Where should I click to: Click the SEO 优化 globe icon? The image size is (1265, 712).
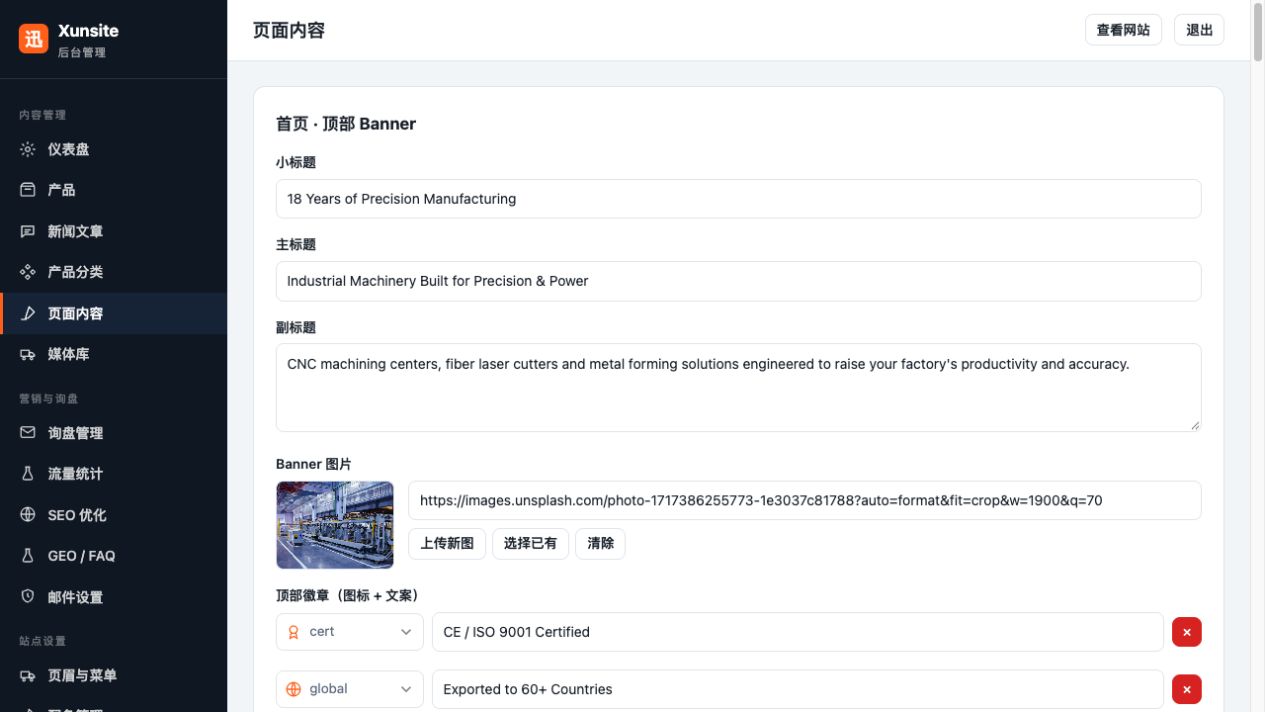pos(28,515)
